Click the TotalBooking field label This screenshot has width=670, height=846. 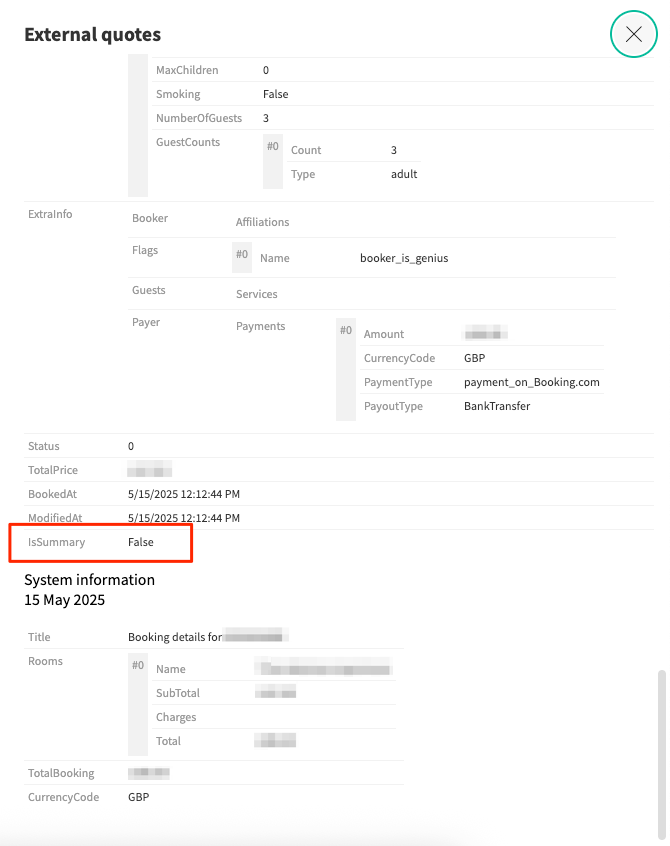point(61,773)
